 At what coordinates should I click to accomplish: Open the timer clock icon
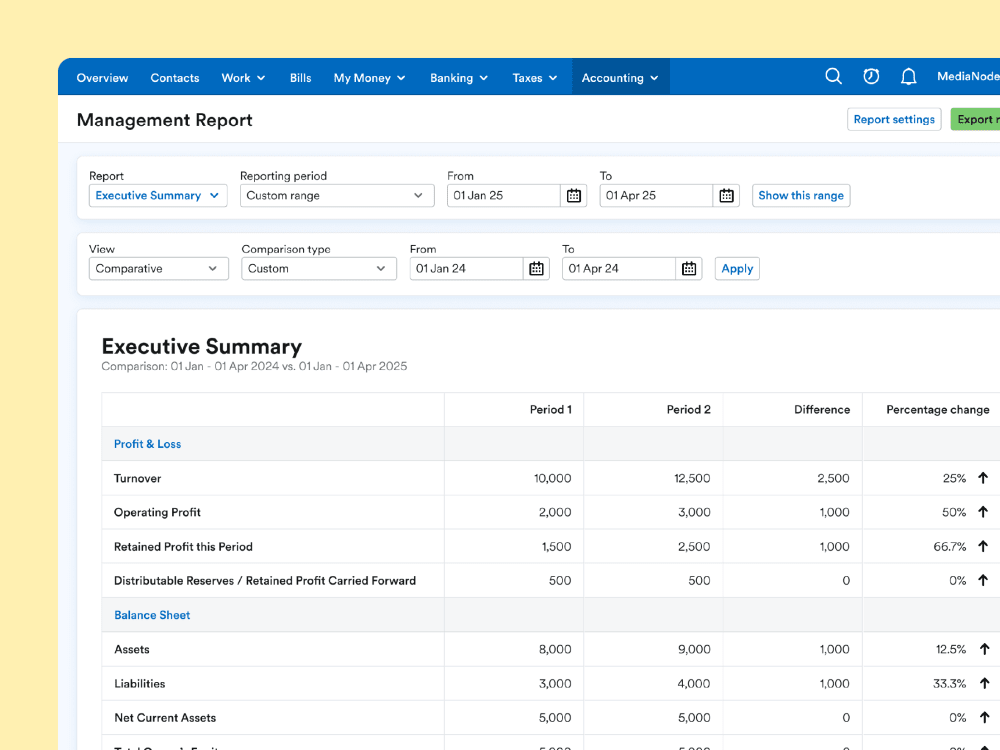coord(871,77)
